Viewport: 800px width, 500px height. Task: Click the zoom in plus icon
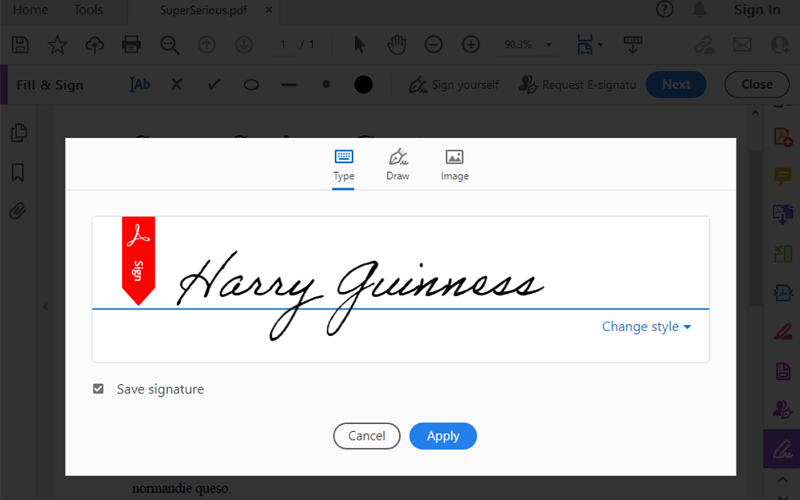click(471, 45)
